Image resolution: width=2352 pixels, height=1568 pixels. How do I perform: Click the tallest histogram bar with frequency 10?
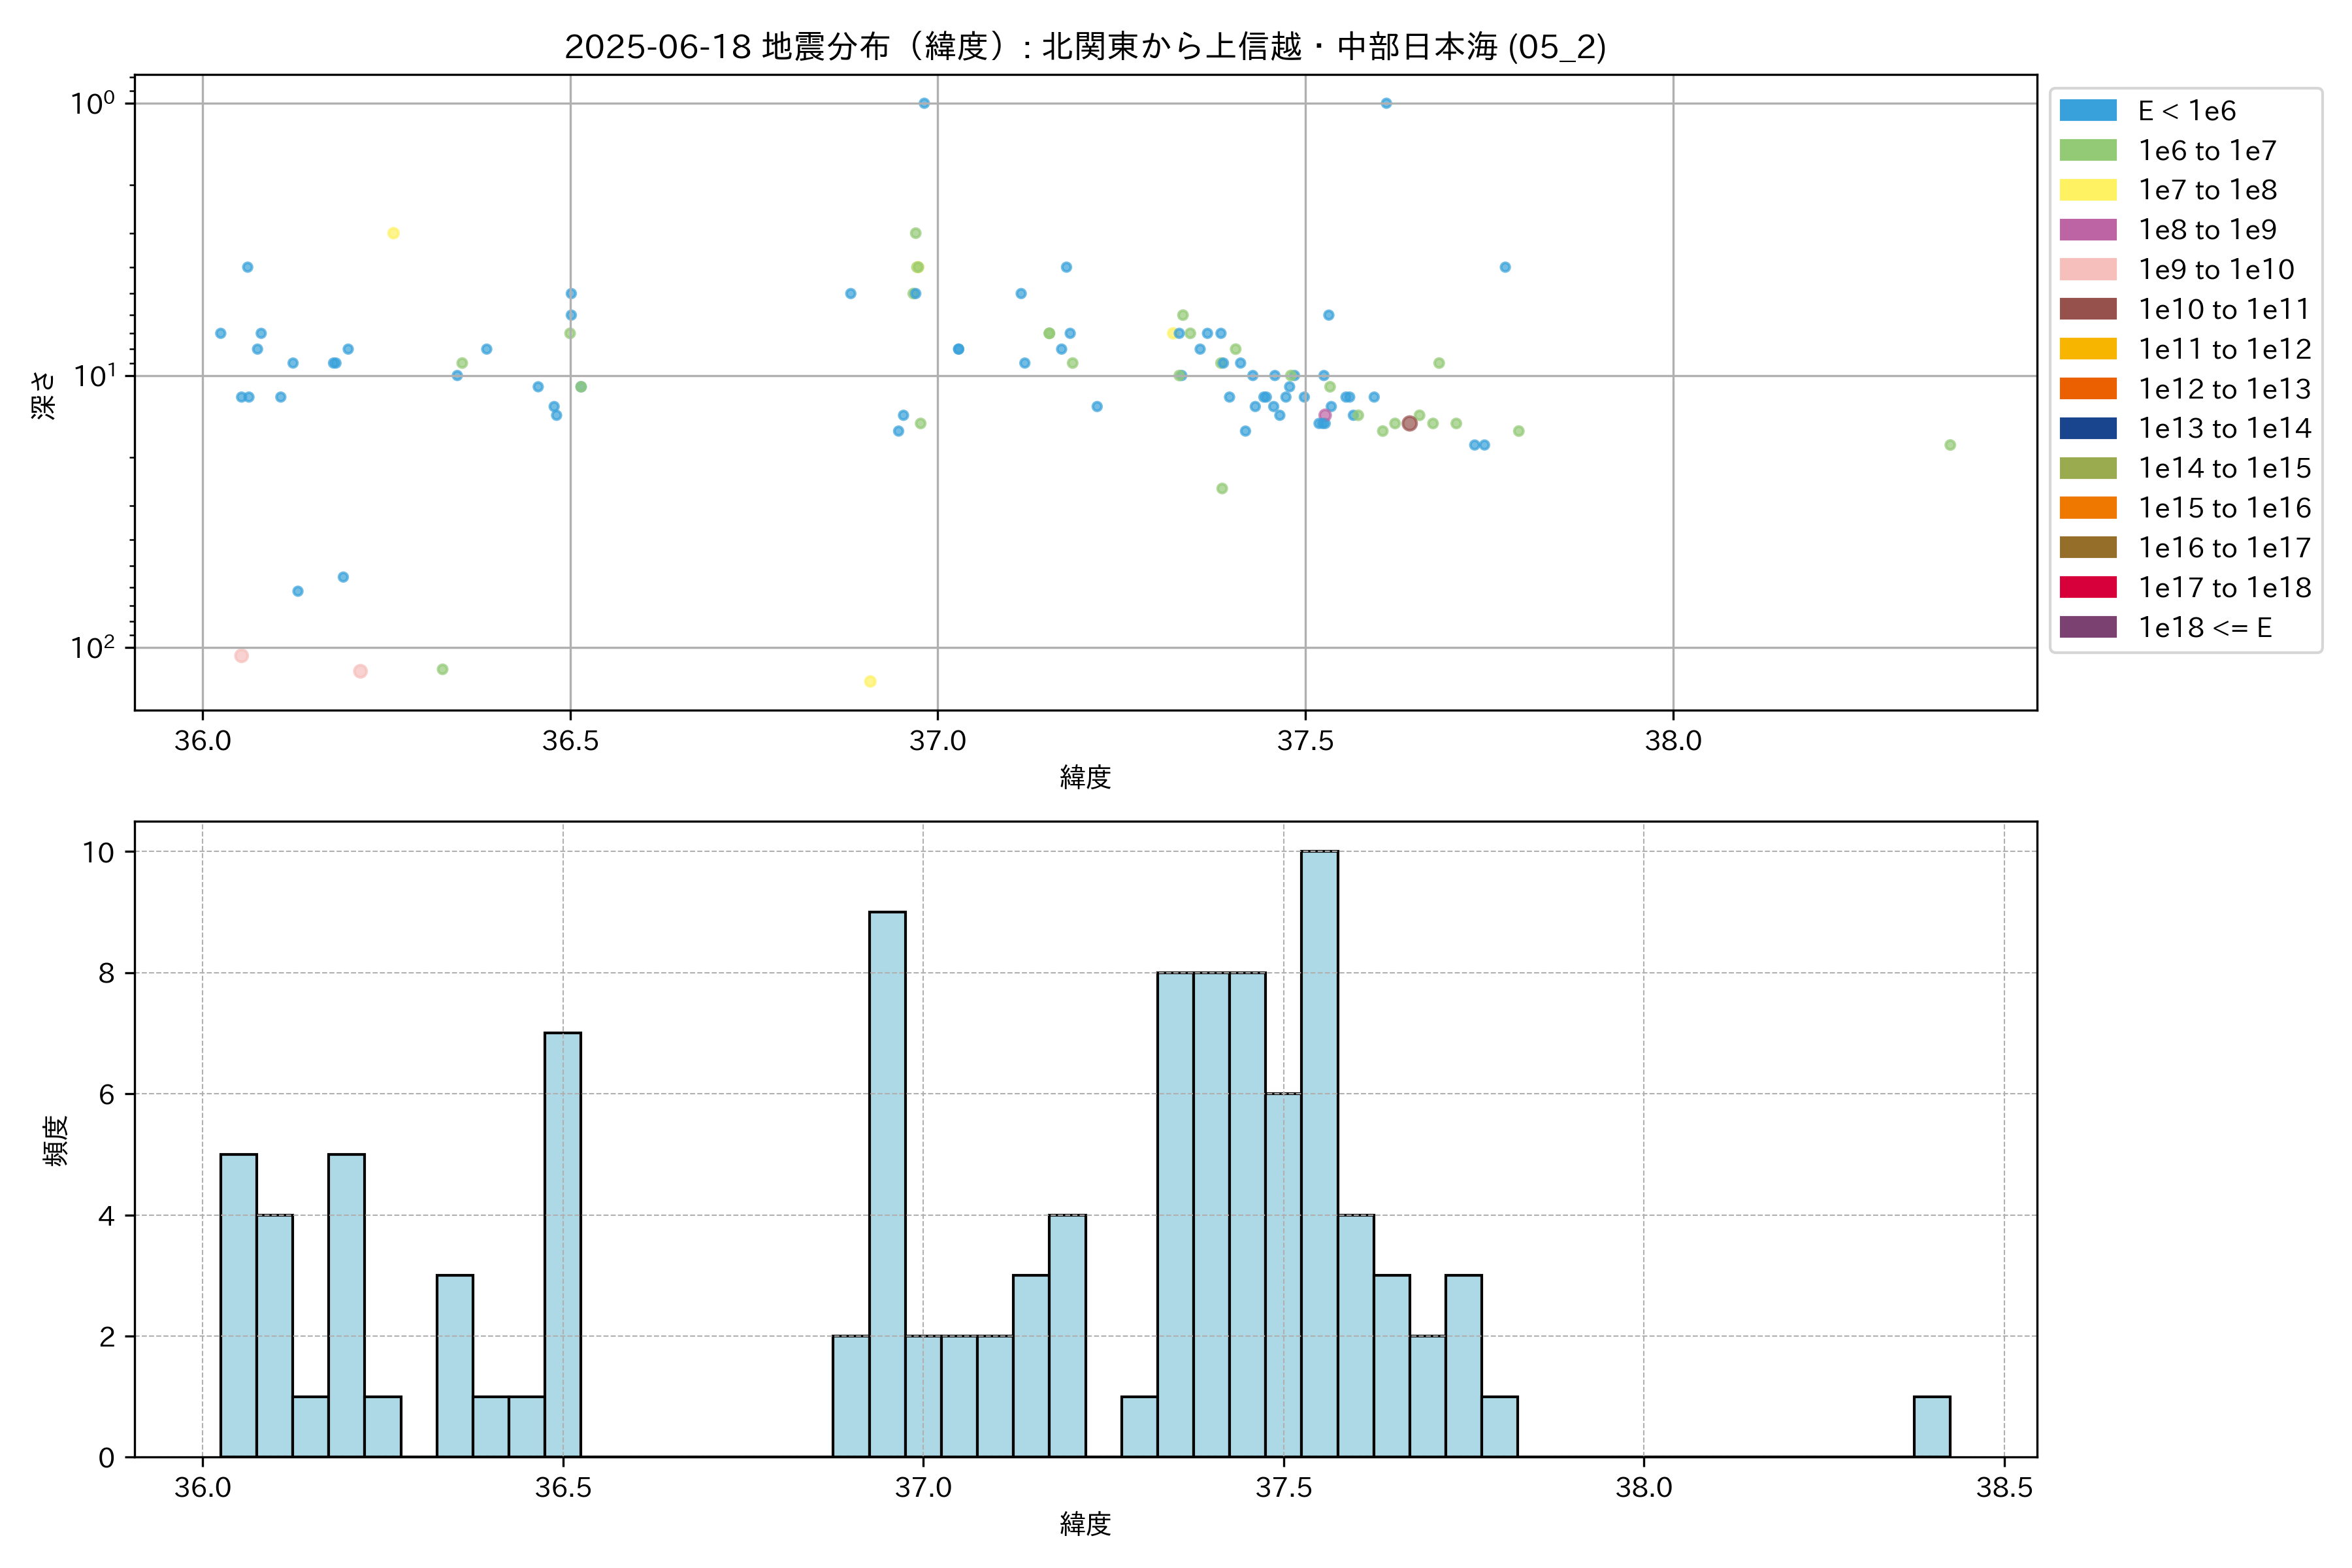[x=1319, y=1153]
